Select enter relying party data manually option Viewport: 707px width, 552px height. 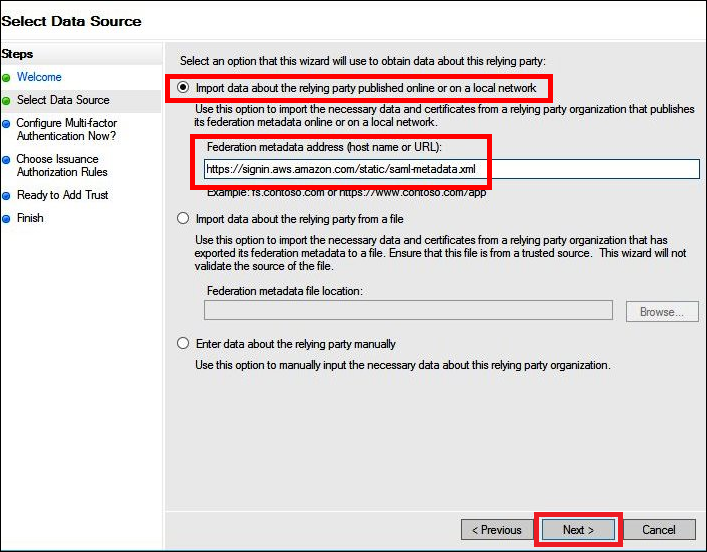(x=183, y=344)
